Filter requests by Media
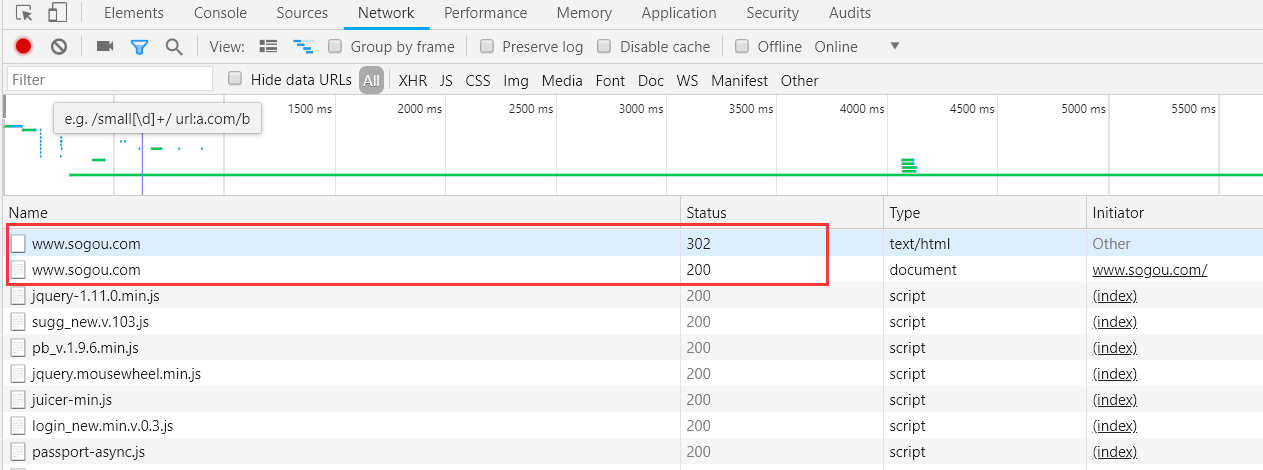Image resolution: width=1263 pixels, height=470 pixels. pyautogui.click(x=562, y=80)
